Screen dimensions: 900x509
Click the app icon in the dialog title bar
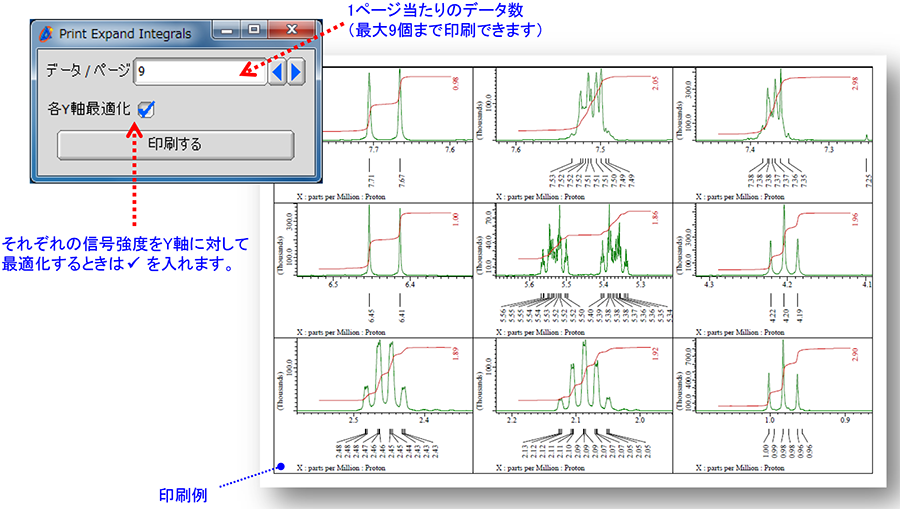(46, 34)
